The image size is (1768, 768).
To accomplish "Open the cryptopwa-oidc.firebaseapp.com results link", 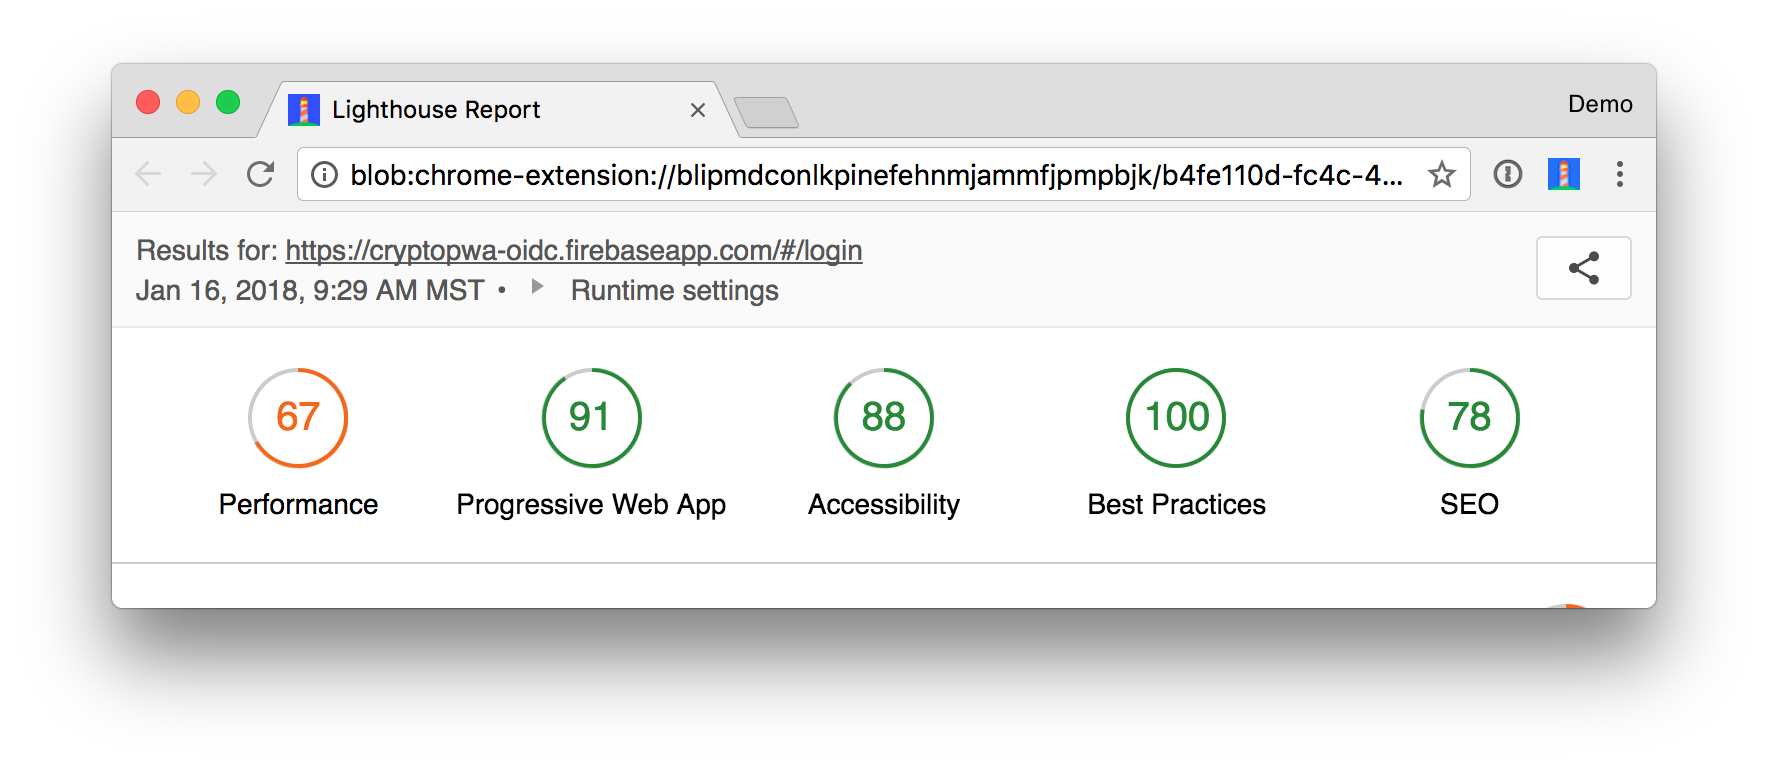I will 573,250.
